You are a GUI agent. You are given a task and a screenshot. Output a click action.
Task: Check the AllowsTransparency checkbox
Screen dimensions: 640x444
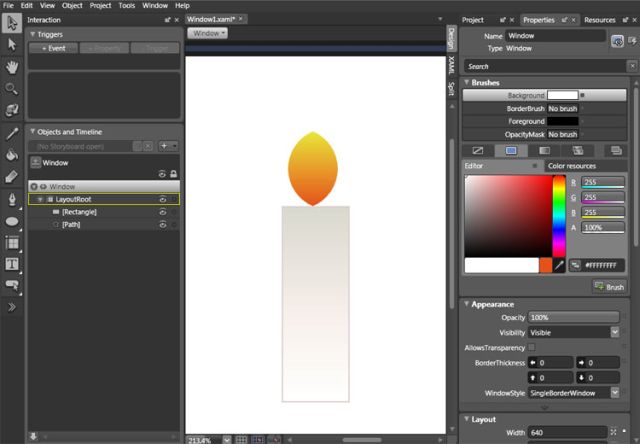tap(531, 347)
